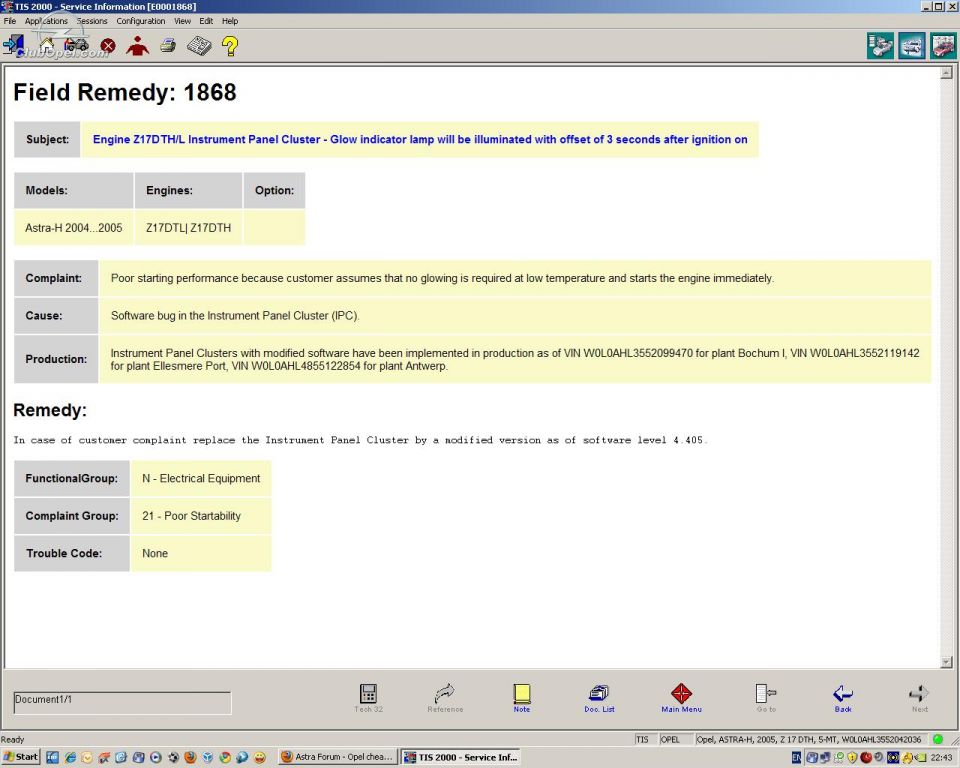Click the '21 - Poor Startability' cell
The width and height of the screenshot is (960, 768).
coord(201,516)
